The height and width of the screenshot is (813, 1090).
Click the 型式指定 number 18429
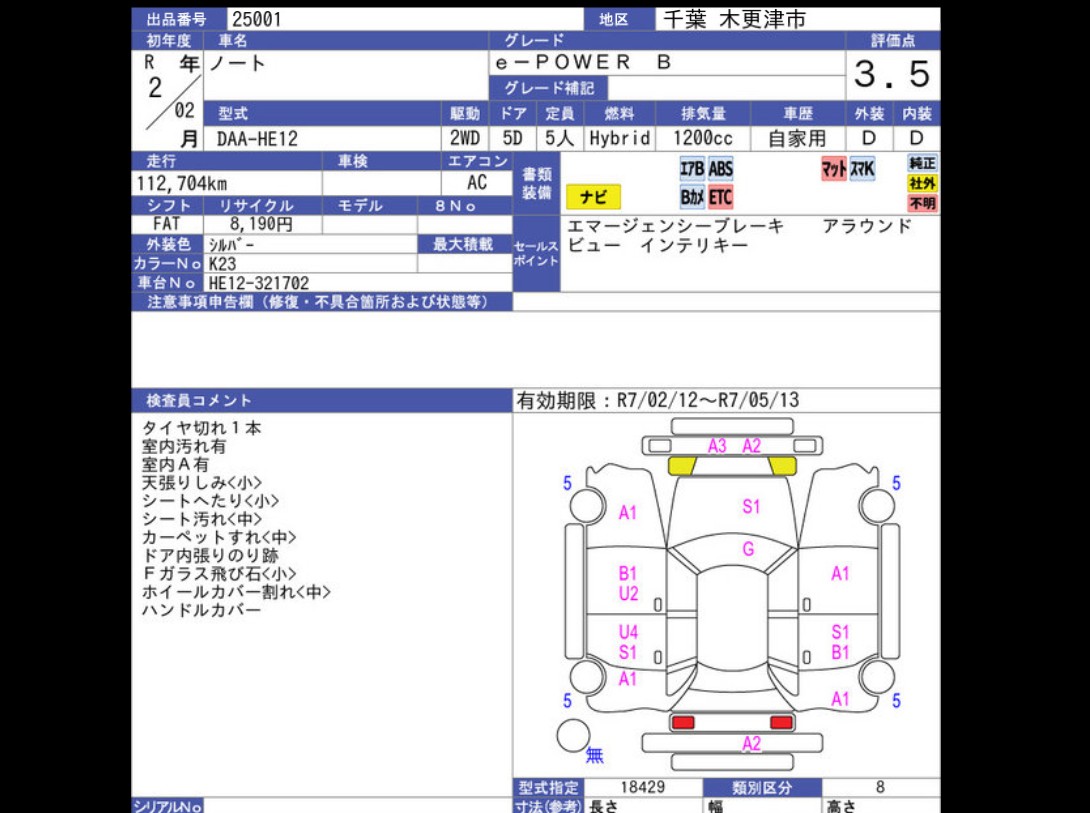(642, 787)
